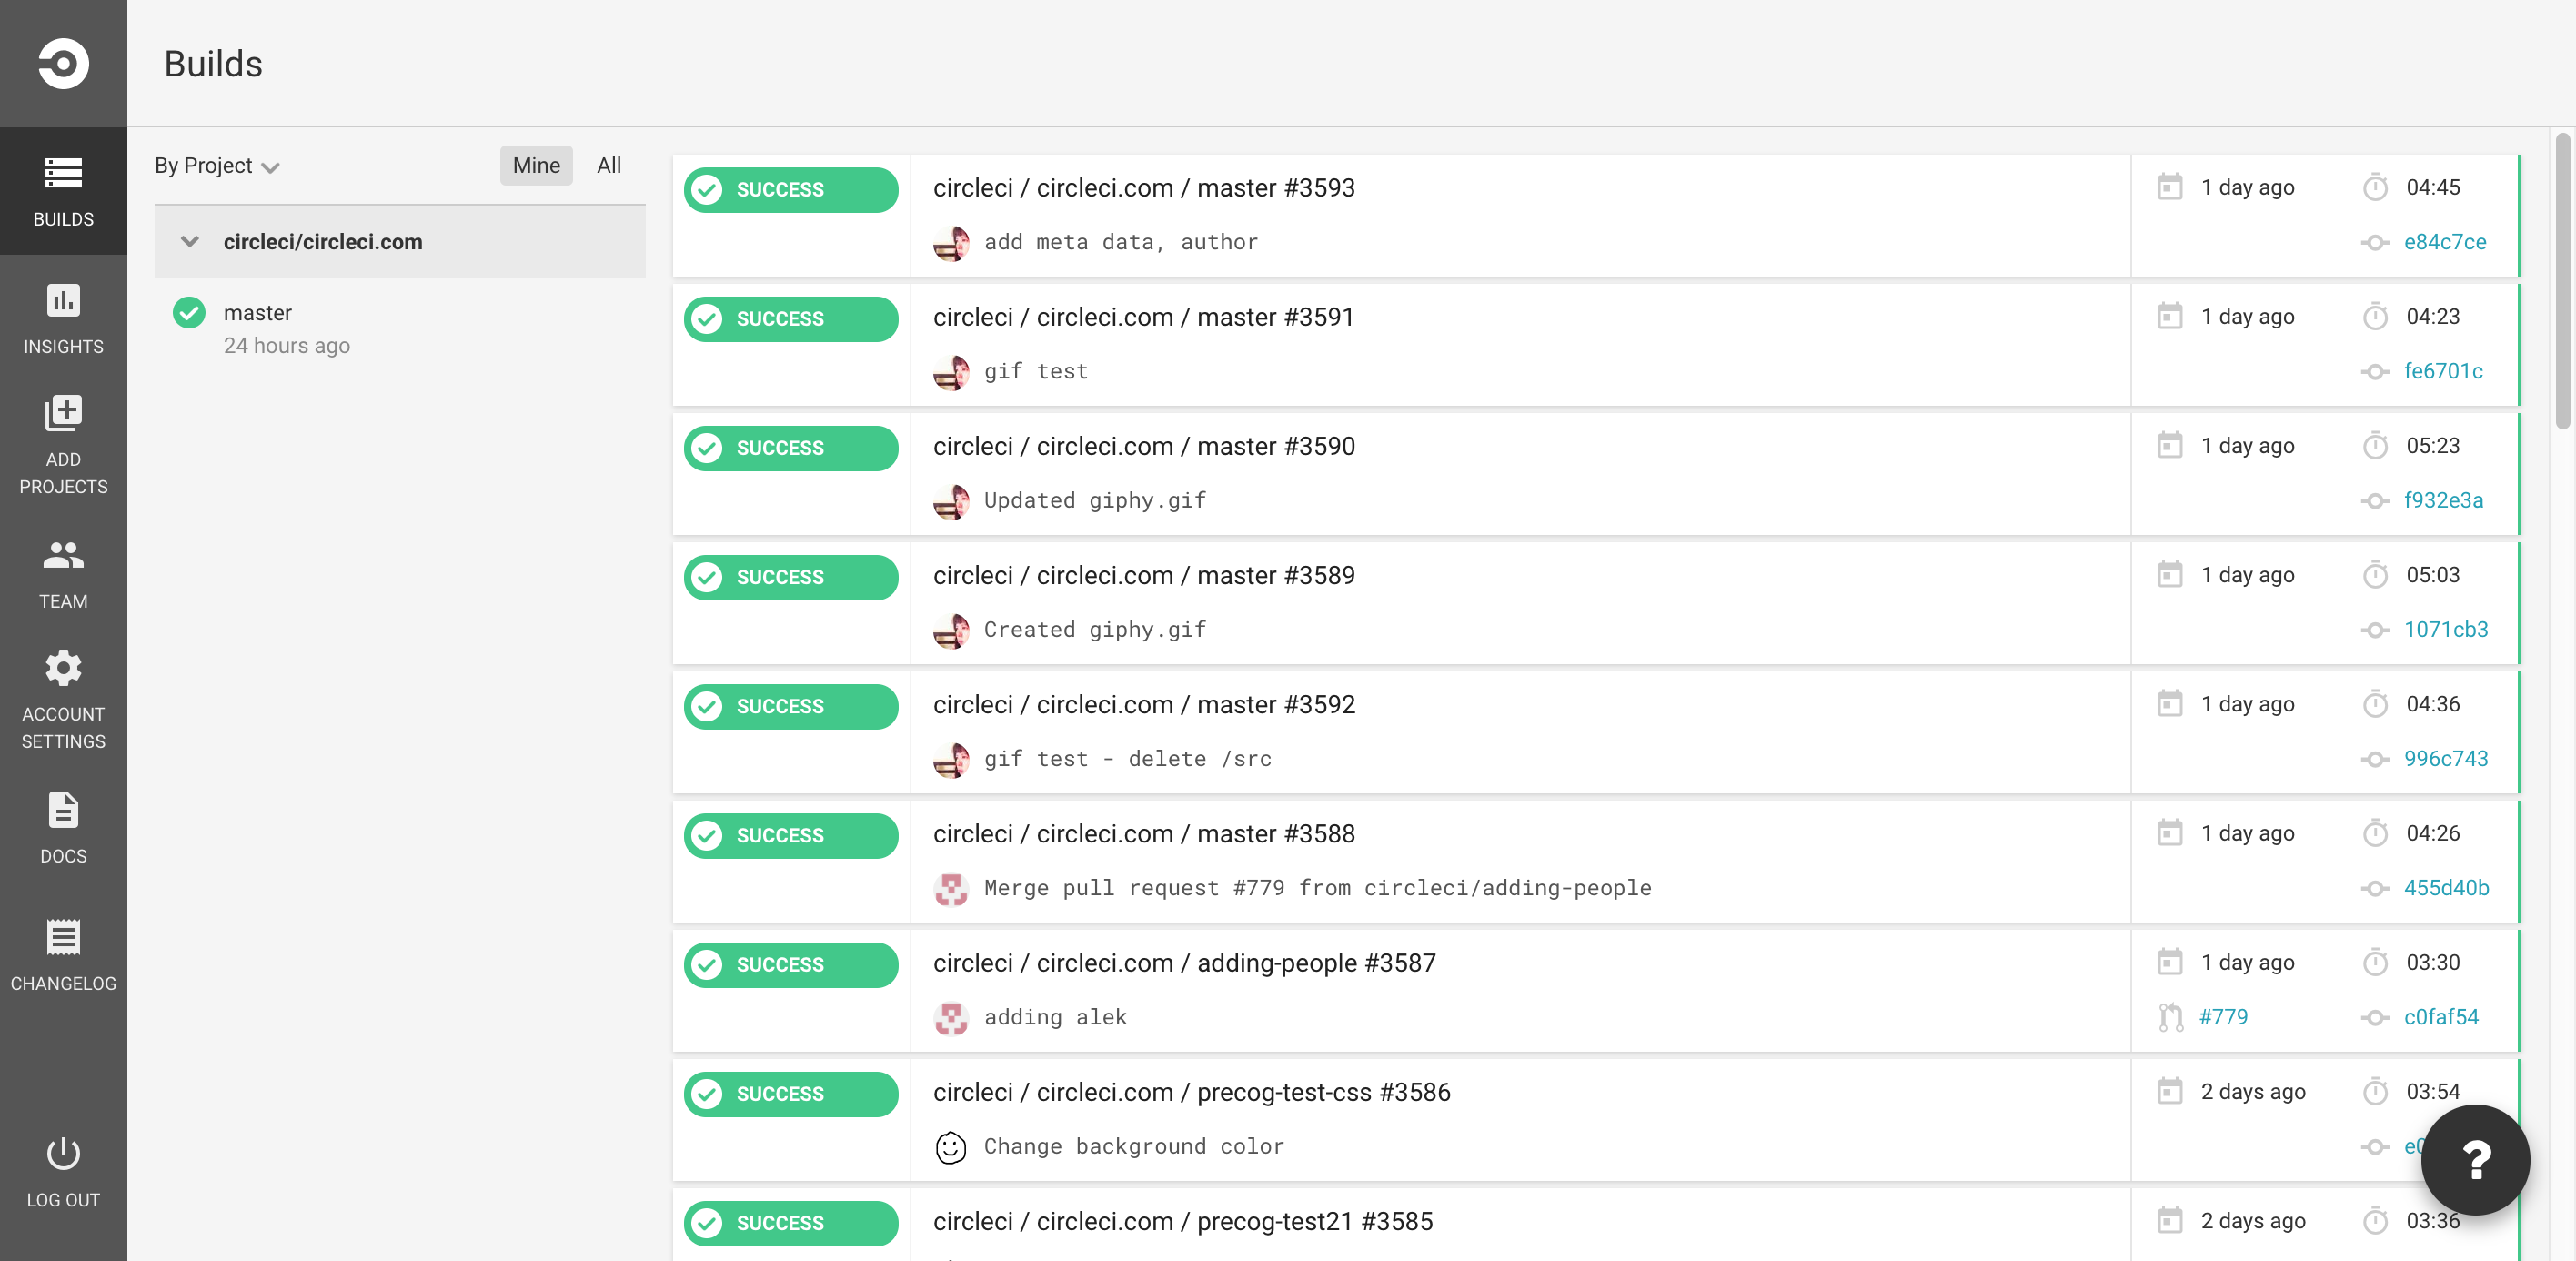Viewport: 2576px width, 1261px height.
Task: Open the Team page
Action: 63,573
